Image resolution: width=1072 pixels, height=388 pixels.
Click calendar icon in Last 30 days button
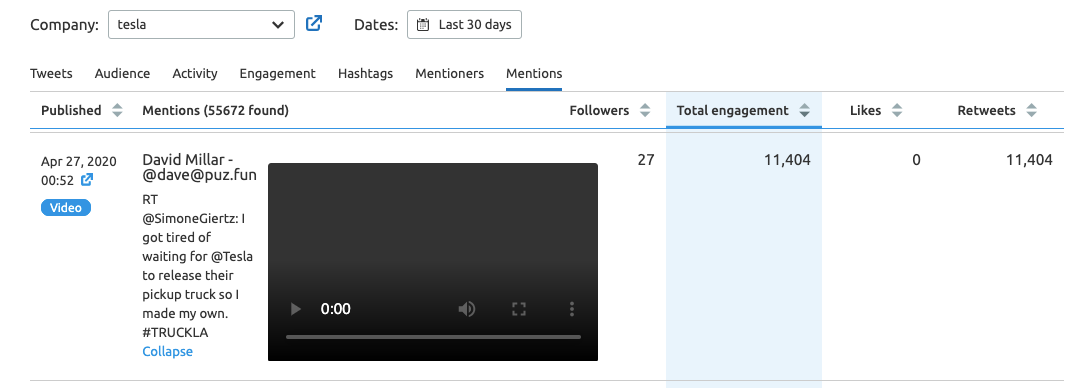click(x=423, y=25)
